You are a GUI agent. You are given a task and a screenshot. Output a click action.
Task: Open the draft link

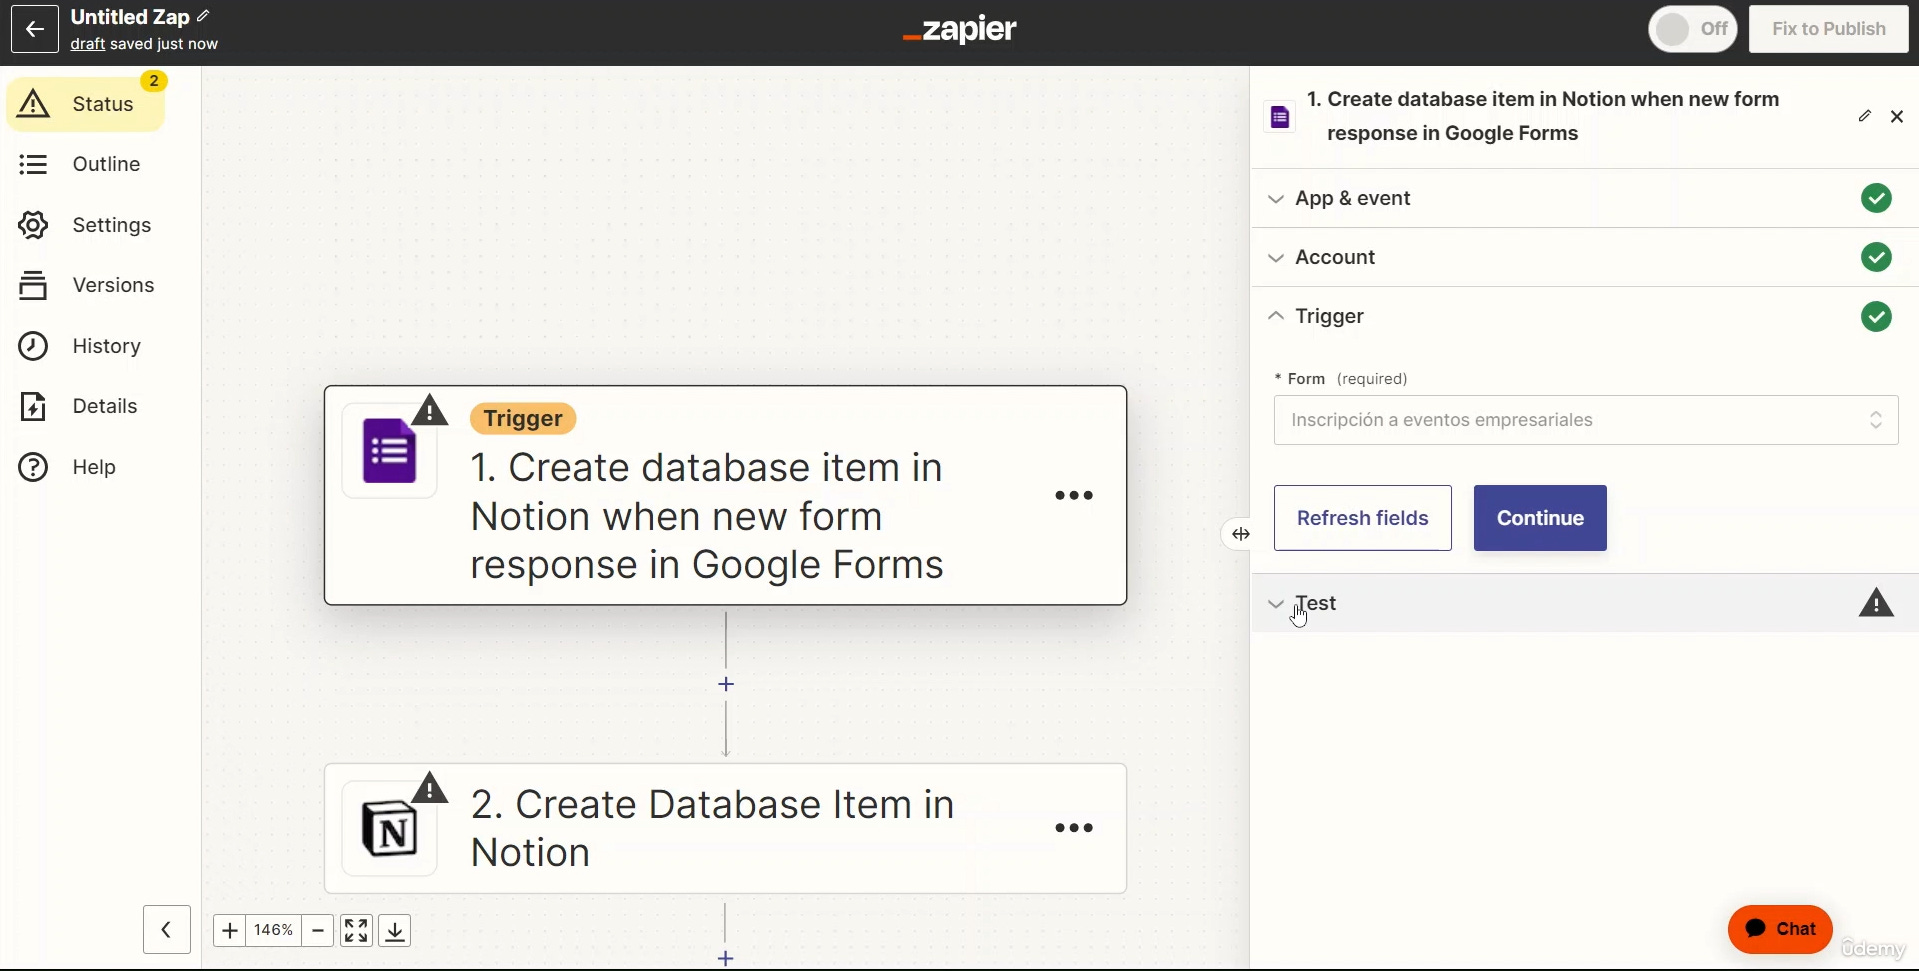[88, 44]
